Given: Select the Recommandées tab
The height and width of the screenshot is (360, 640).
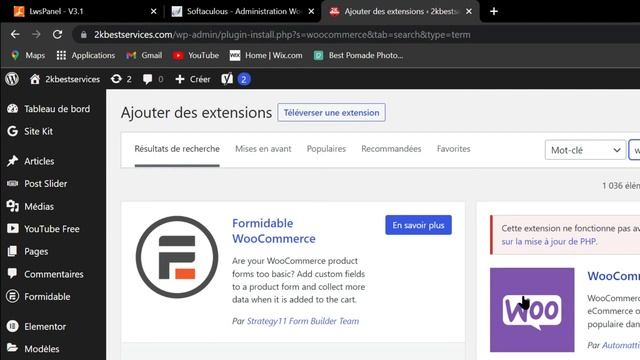Looking at the screenshot, I should (391, 149).
